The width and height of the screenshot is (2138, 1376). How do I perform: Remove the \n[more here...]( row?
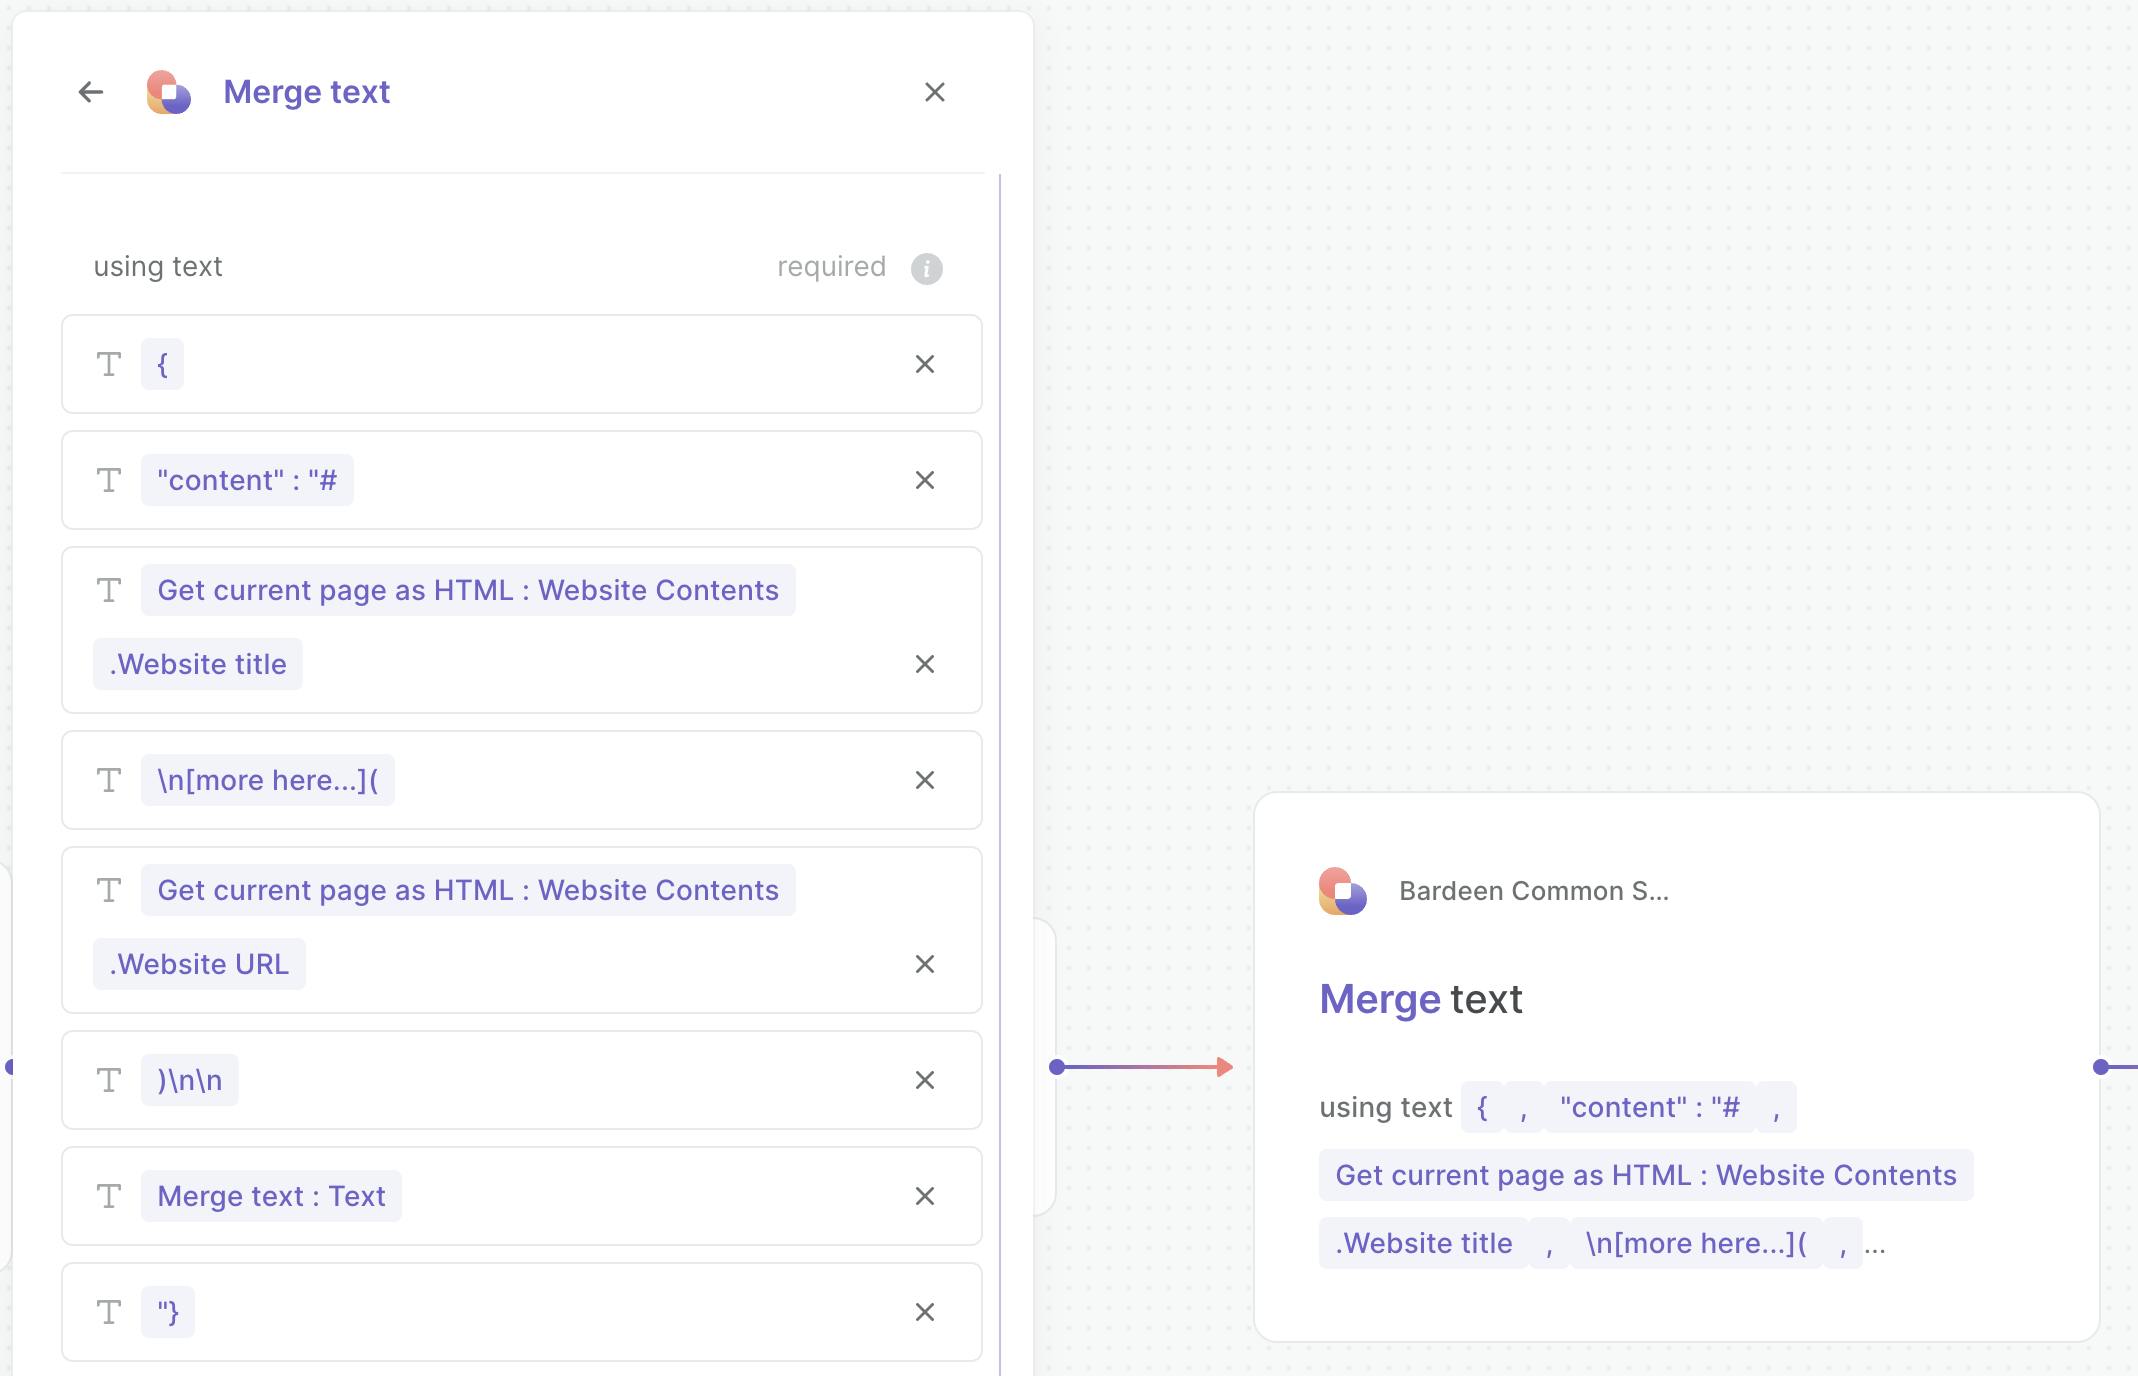[925, 780]
